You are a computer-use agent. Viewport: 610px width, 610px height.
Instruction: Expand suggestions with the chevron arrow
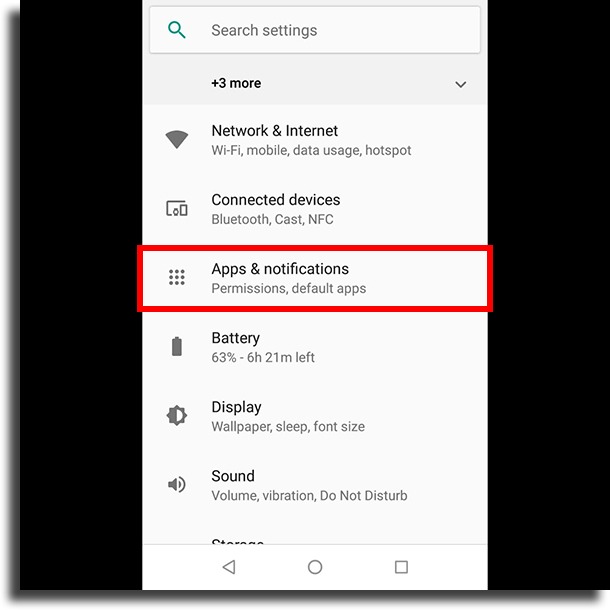(461, 84)
